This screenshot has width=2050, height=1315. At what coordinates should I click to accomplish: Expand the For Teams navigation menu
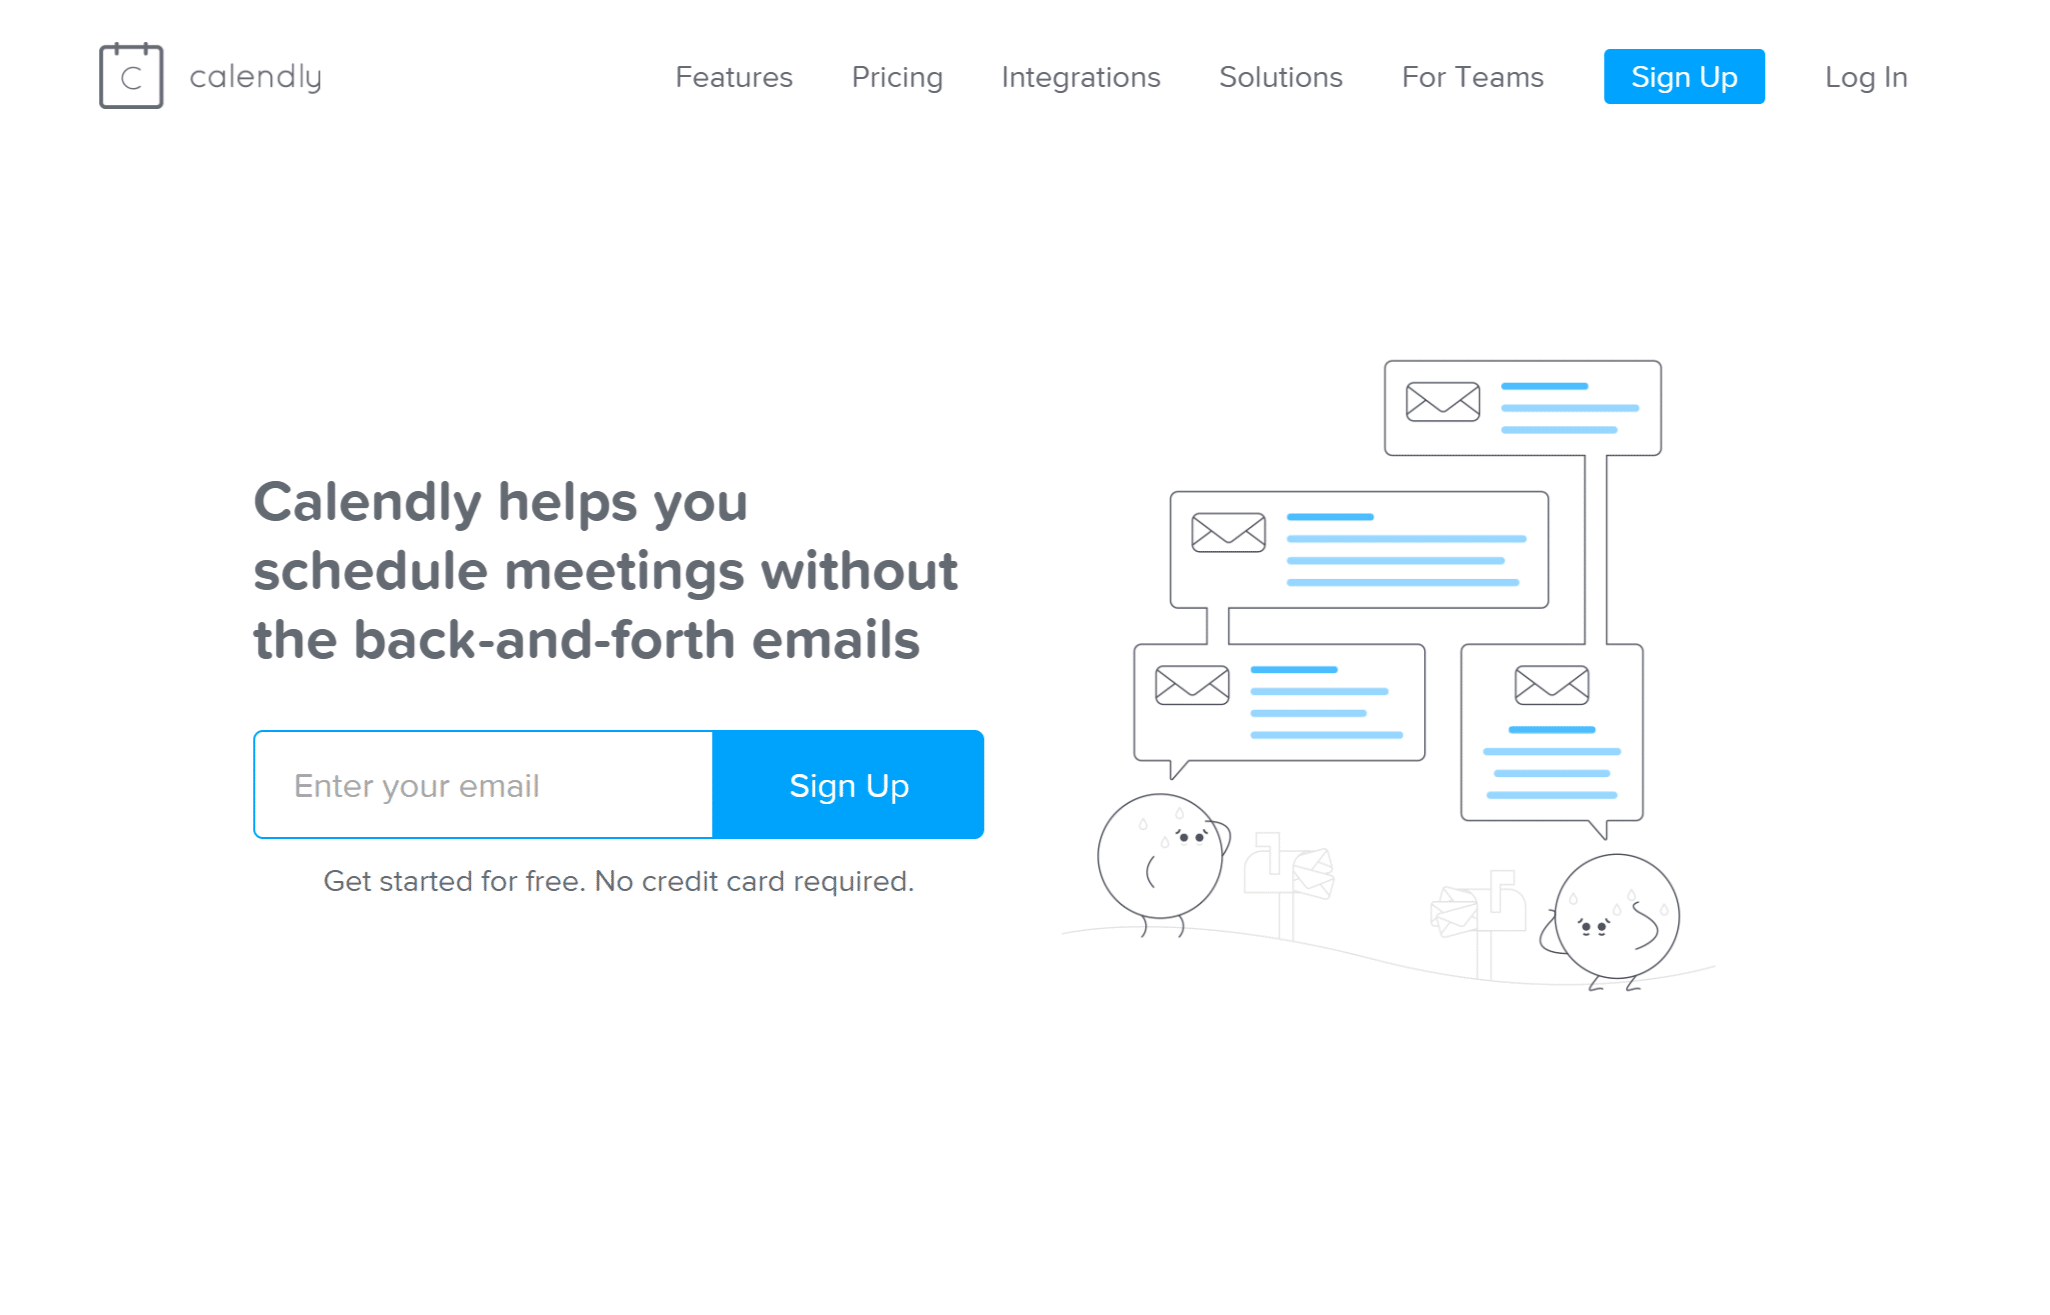click(1470, 78)
